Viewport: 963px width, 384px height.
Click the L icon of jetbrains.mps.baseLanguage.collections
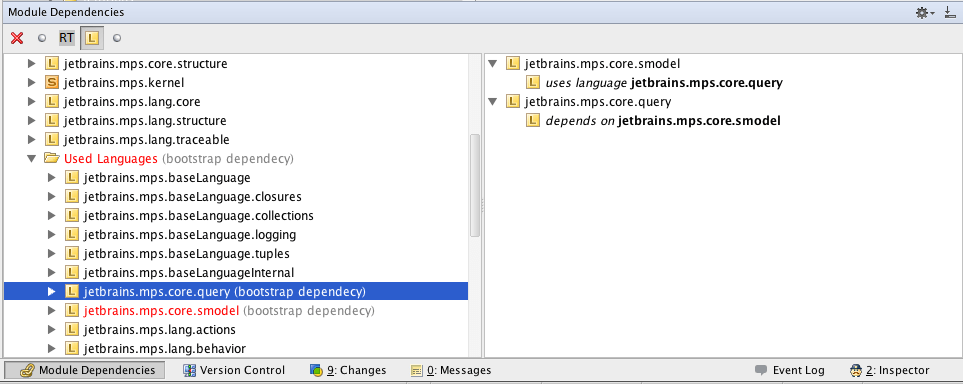(x=72, y=216)
